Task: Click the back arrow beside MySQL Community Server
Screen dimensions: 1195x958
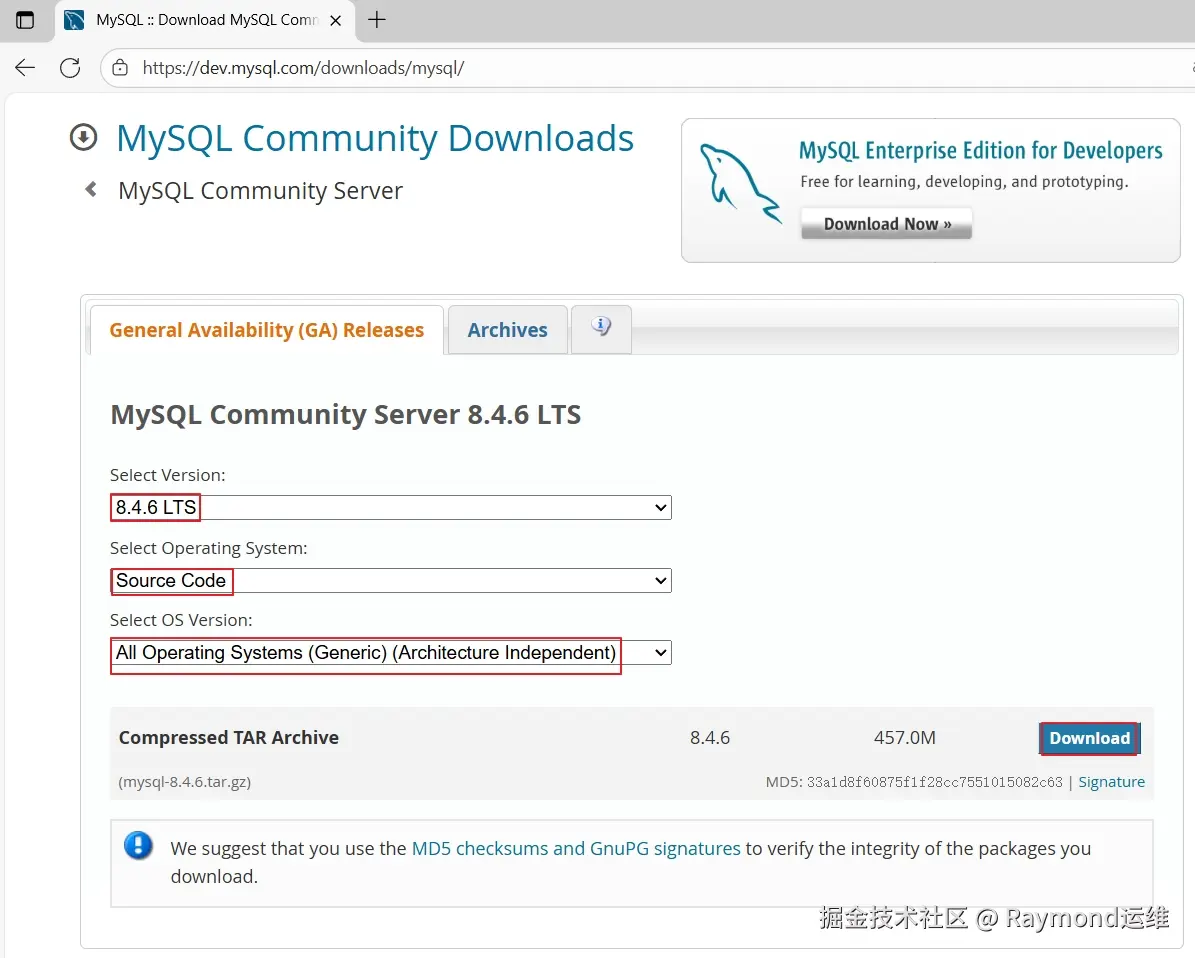Action: pyautogui.click(x=91, y=189)
